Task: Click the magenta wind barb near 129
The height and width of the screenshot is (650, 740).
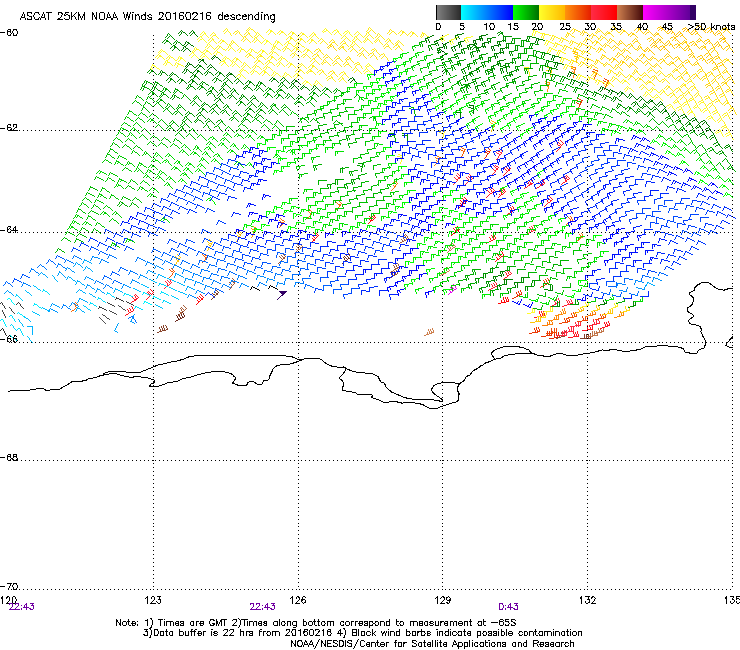Action: tap(452, 289)
